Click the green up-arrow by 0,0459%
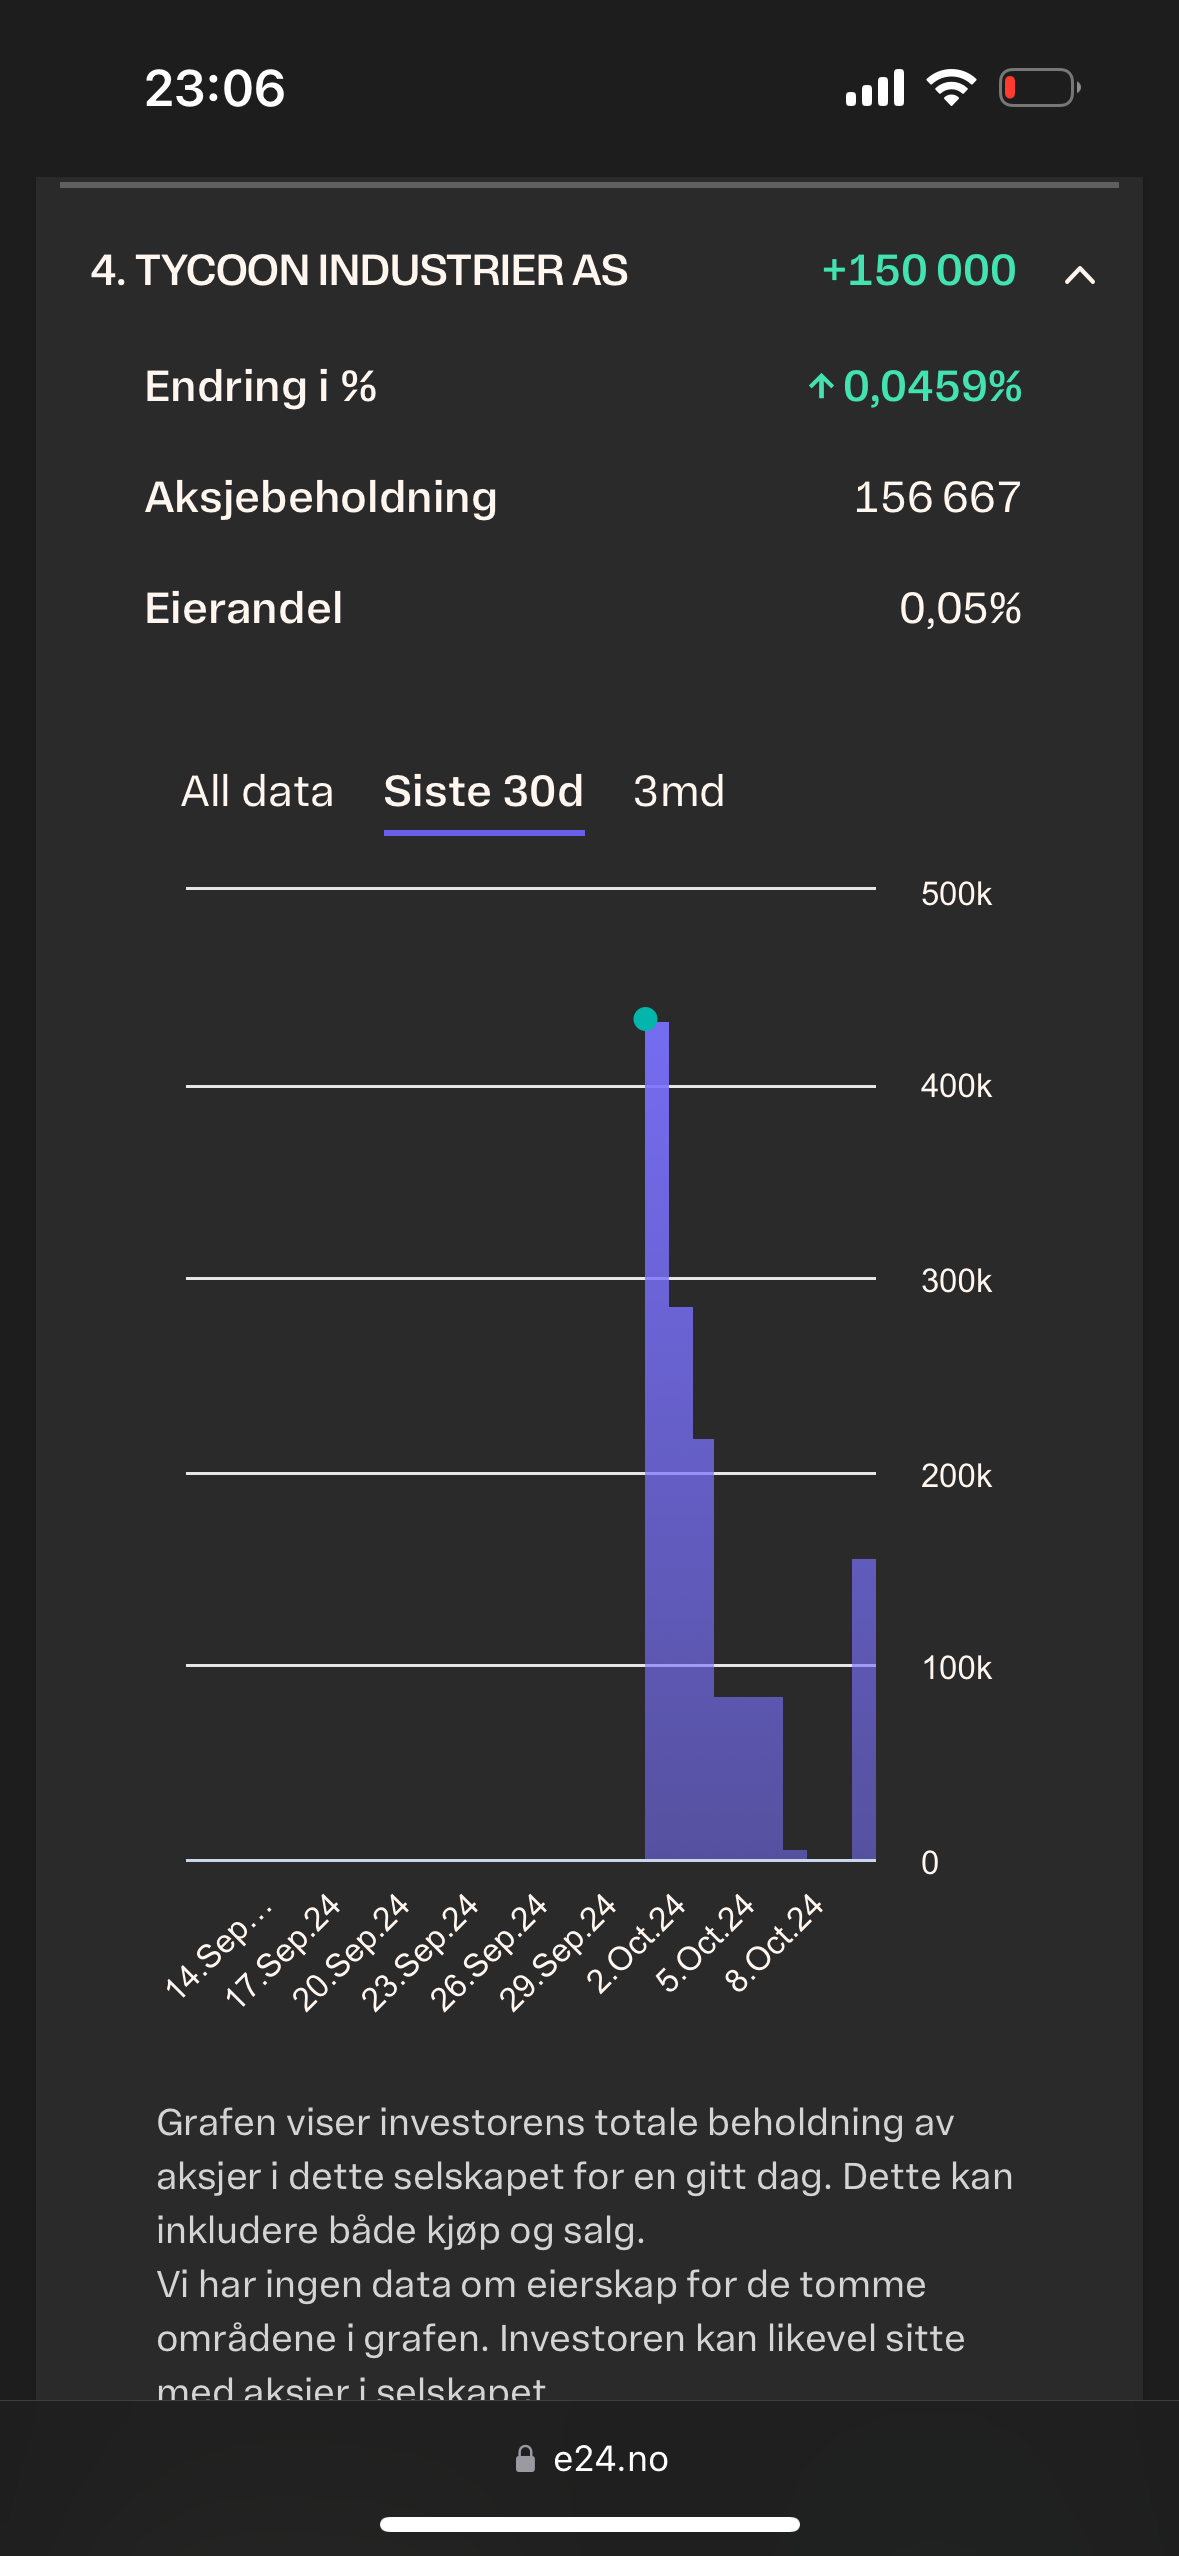 pos(821,386)
